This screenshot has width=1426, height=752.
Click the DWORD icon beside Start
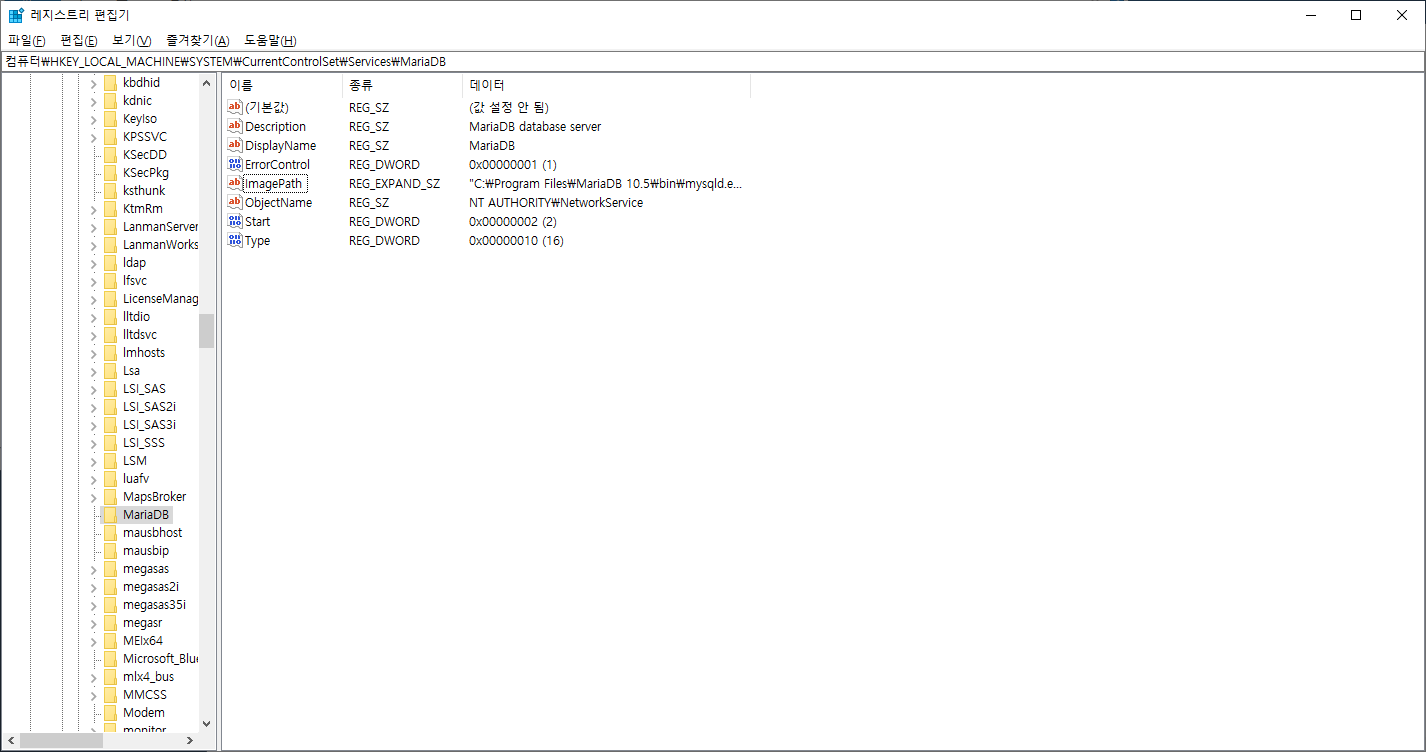click(x=235, y=221)
